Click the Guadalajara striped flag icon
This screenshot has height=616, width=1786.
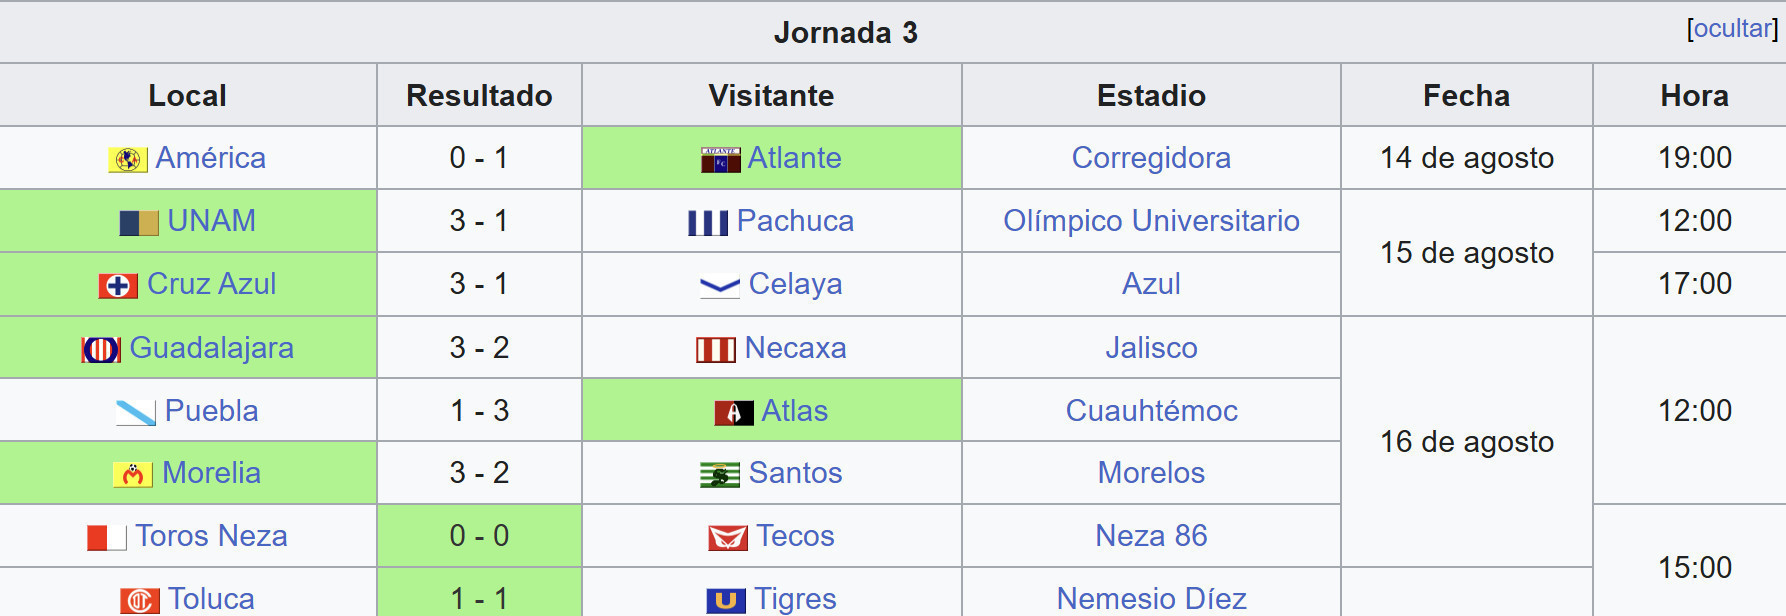pyautogui.click(x=101, y=349)
